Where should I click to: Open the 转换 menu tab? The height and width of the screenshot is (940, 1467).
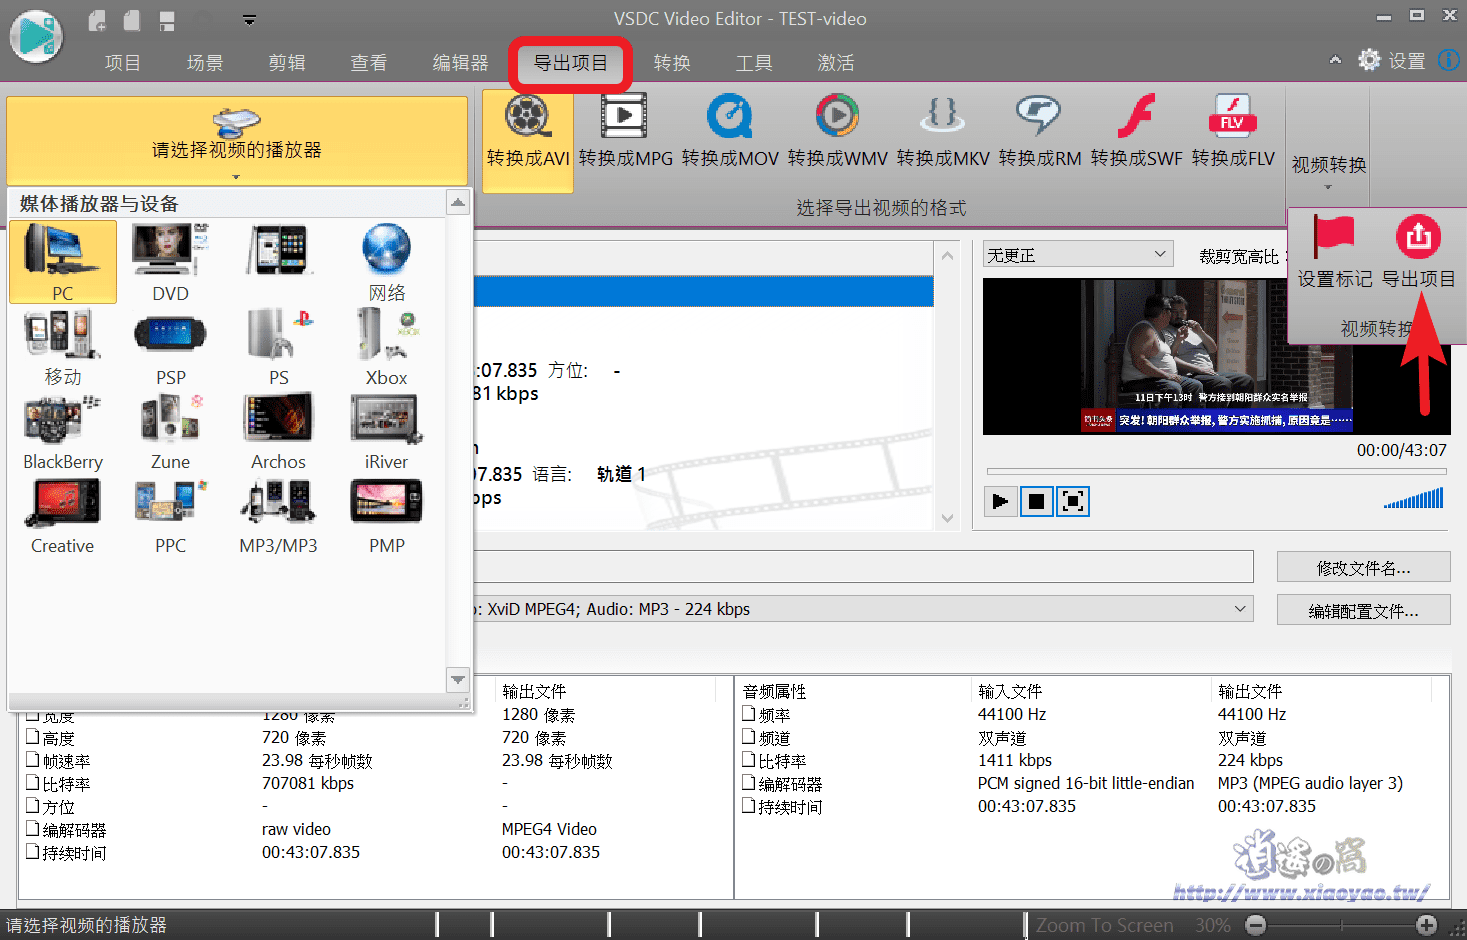672,62
